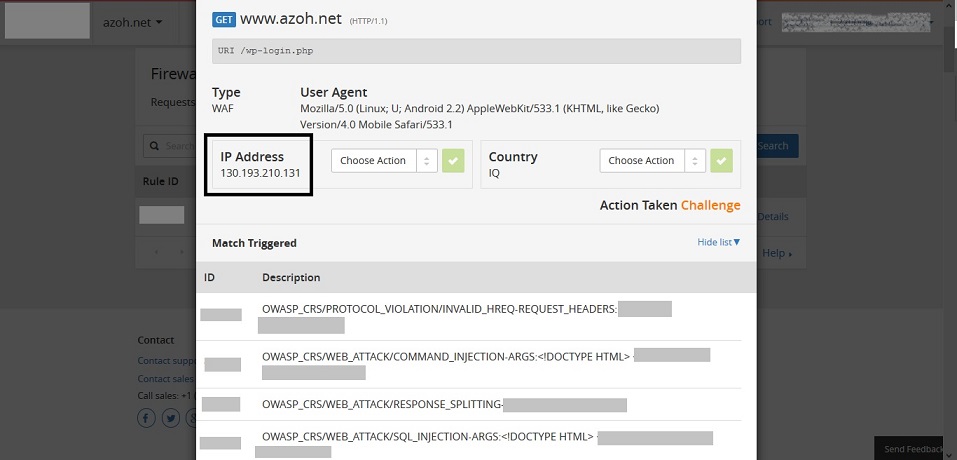The height and width of the screenshot is (460, 957).
Task: Click WAF type value
Action: click(x=222, y=108)
